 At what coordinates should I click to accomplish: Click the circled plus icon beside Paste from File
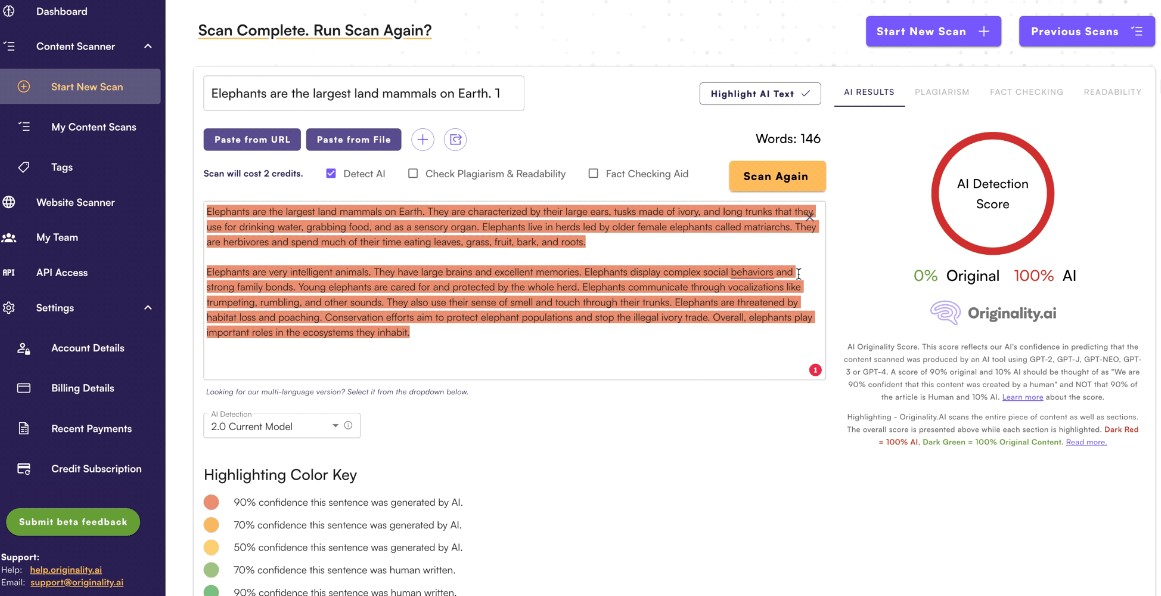(423, 140)
